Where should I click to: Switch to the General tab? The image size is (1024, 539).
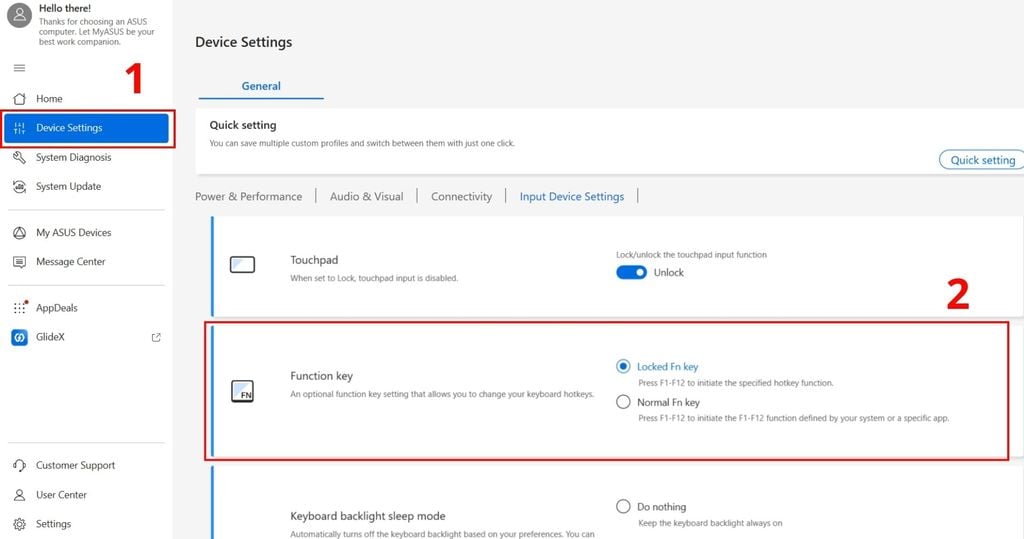pyautogui.click(x=261, y=86)
